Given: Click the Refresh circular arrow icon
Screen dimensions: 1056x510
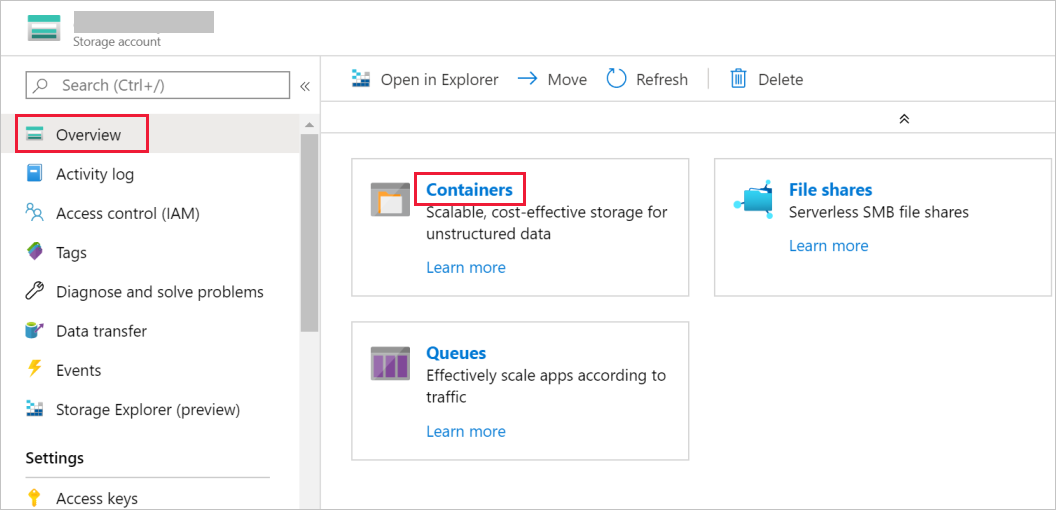Looking at the screenshot, I should [x=617, y=79].
